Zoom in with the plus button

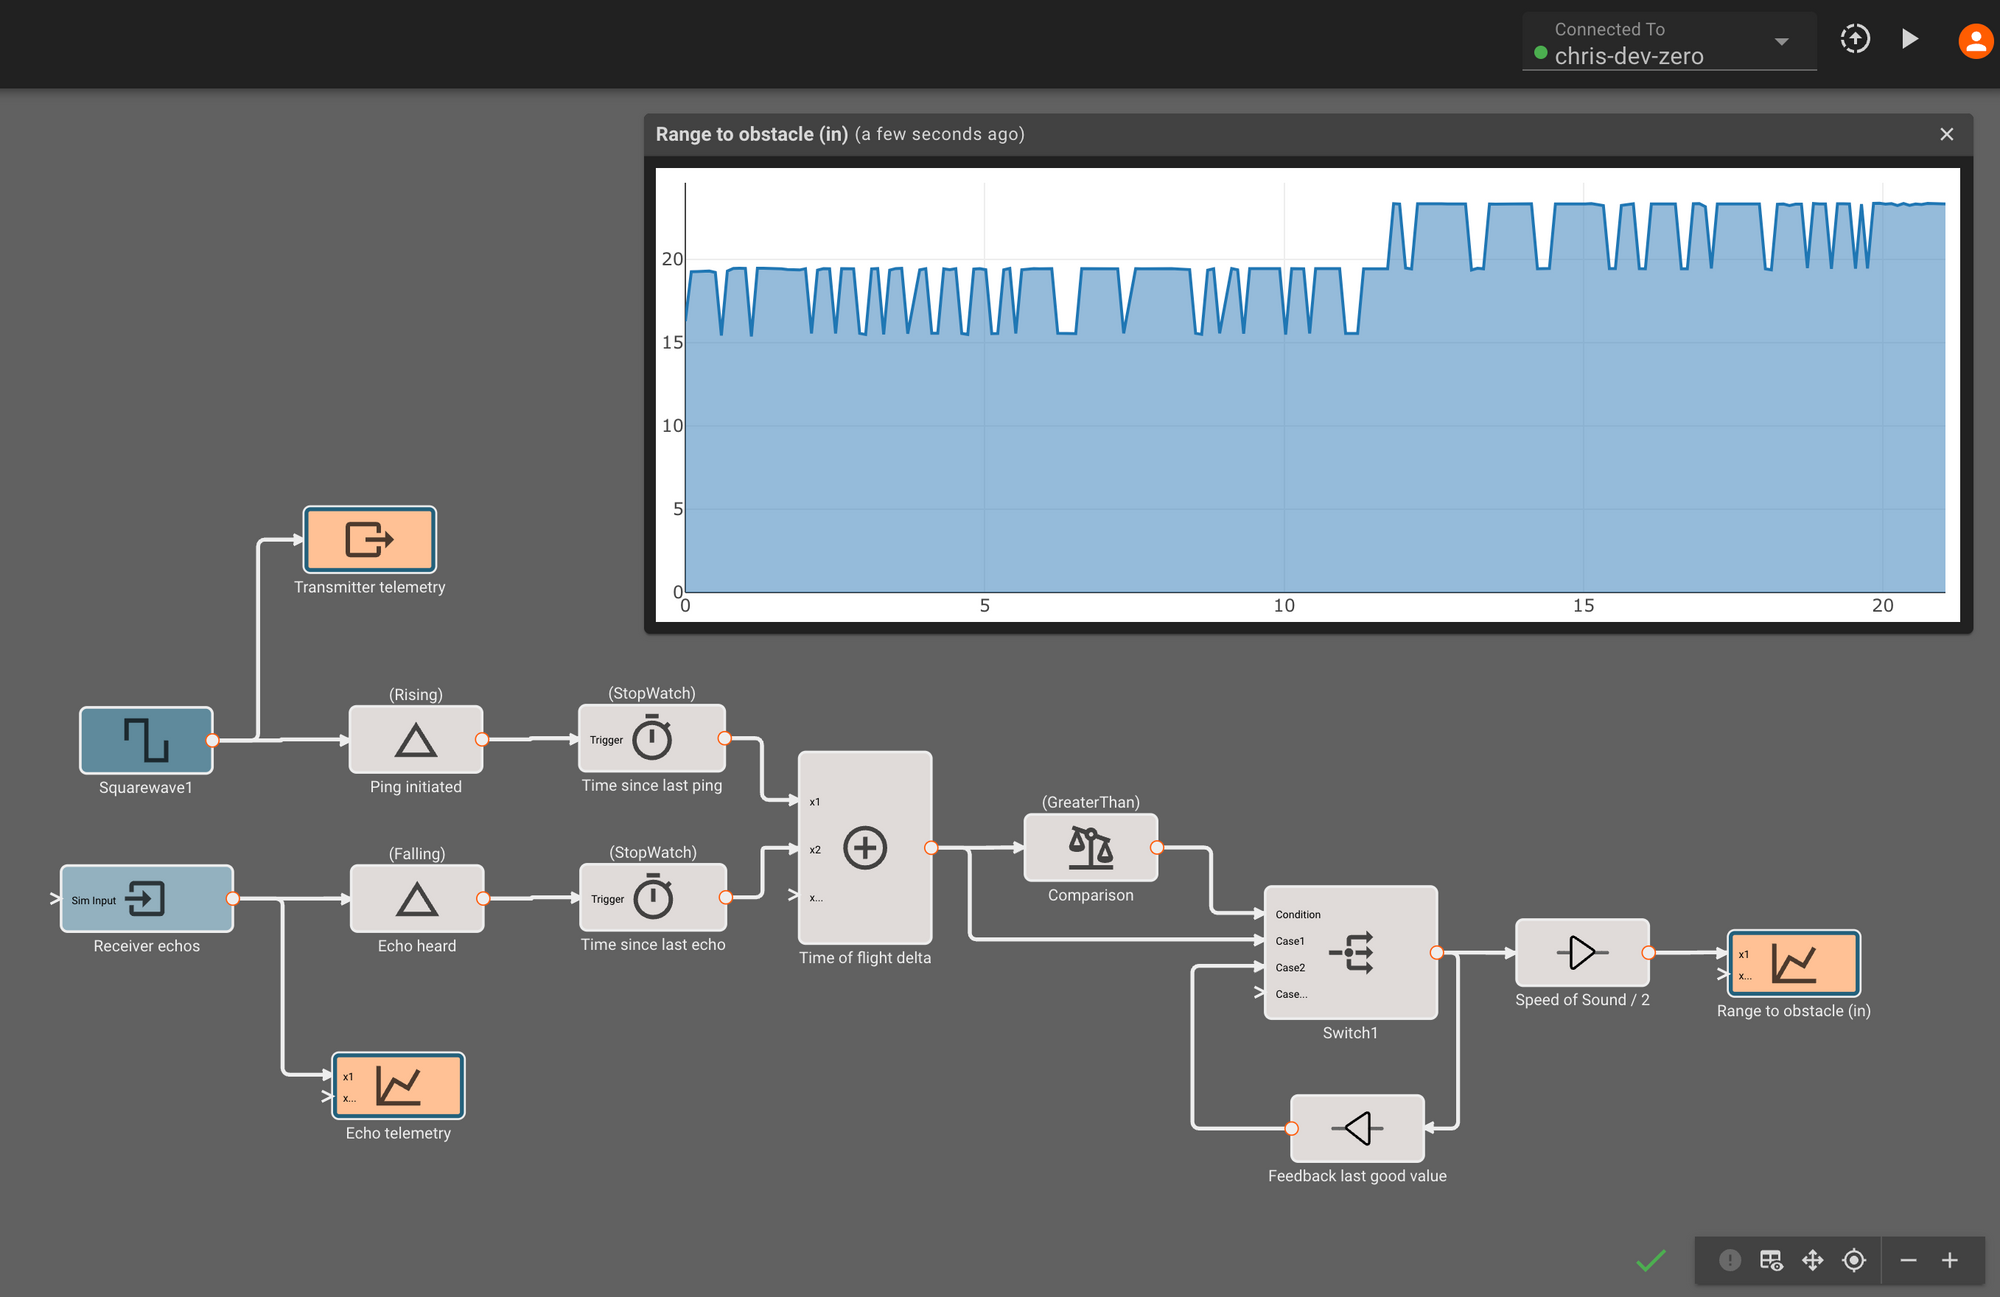1949,1260
